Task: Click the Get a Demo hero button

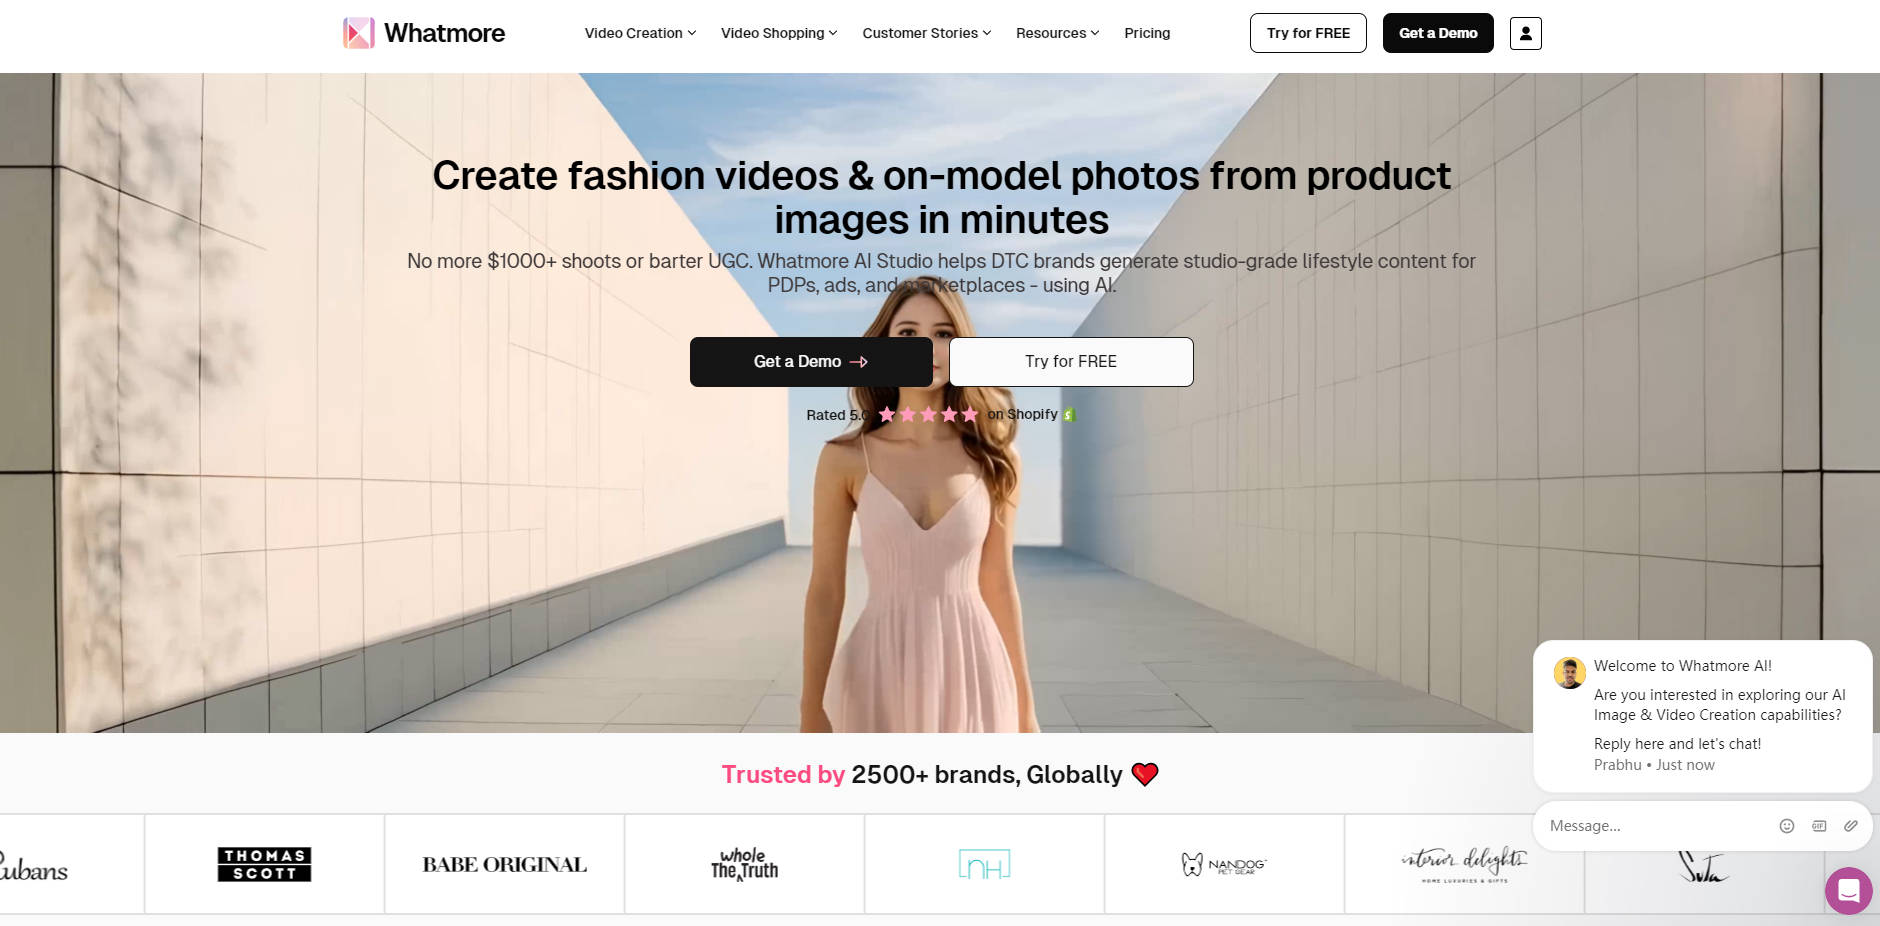Action: (811, 361)
